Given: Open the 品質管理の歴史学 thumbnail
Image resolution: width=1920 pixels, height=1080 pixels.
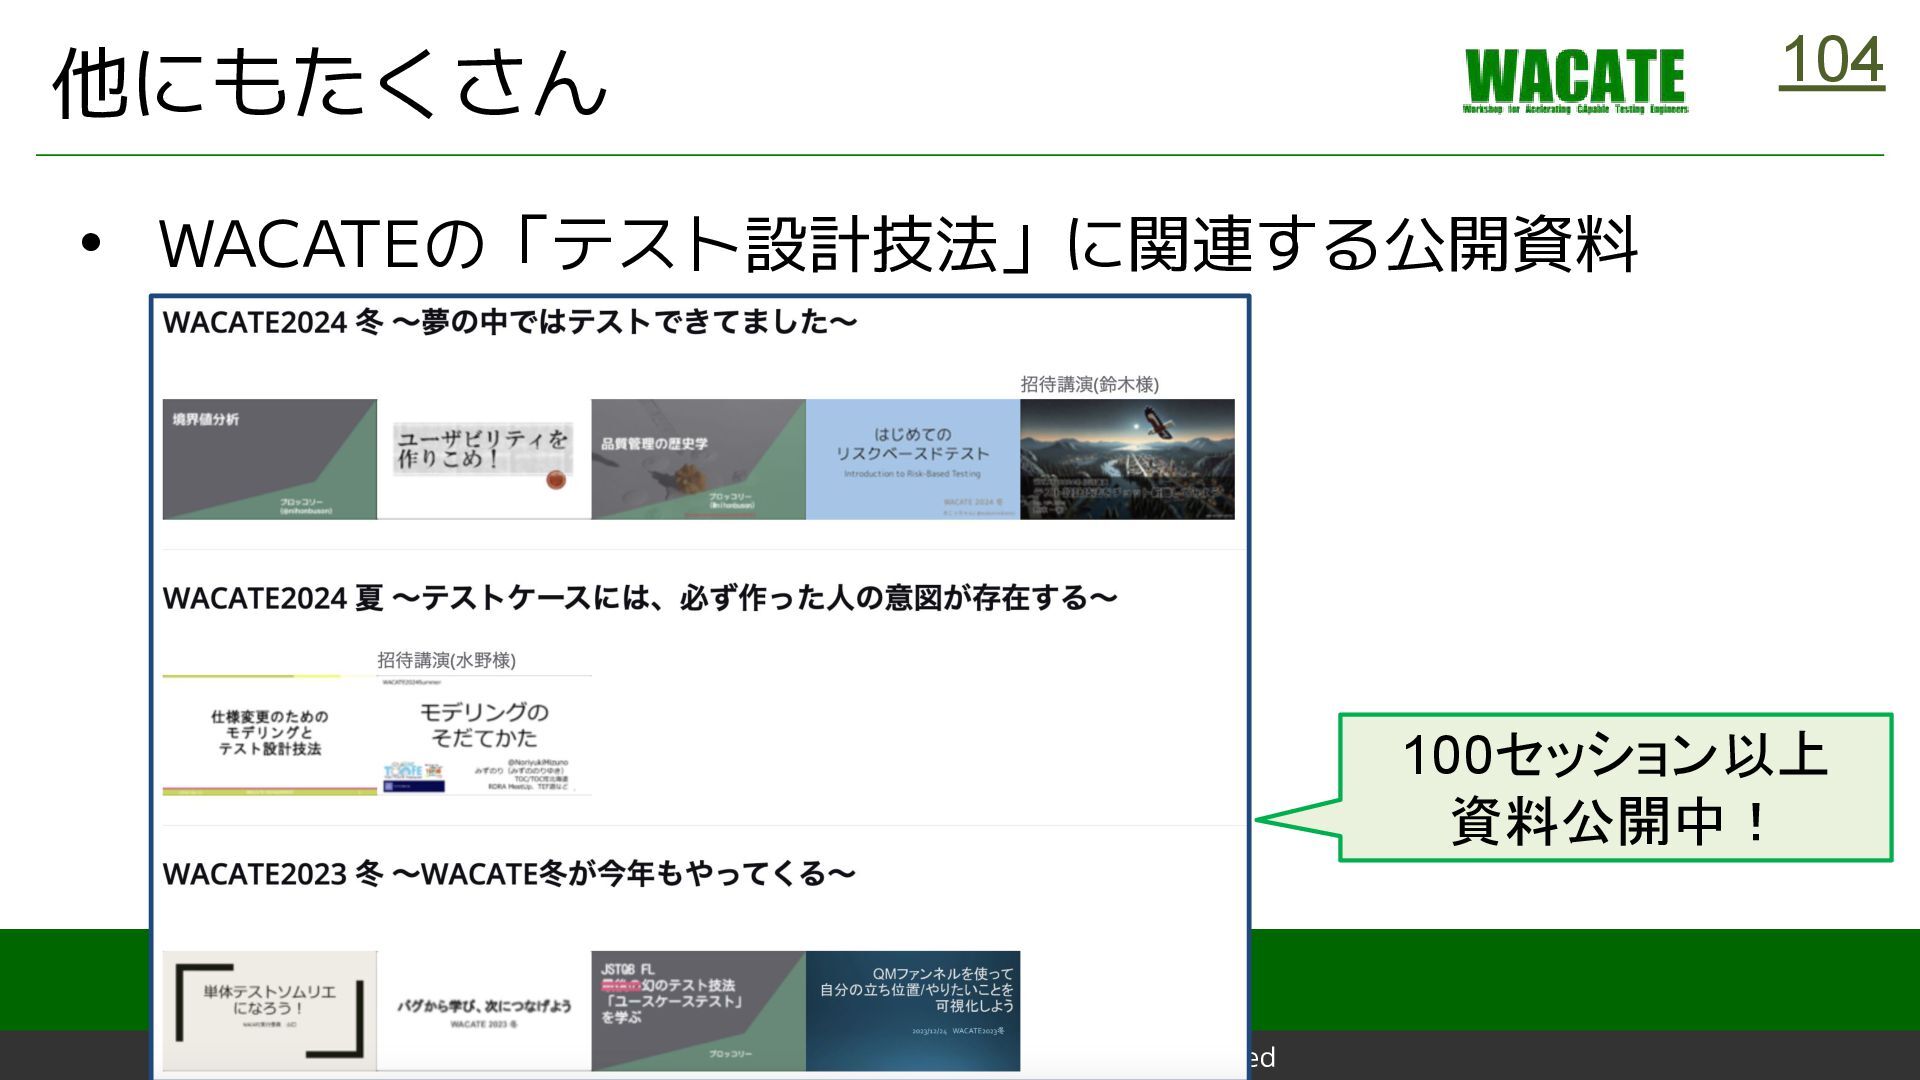Looking at the screenshot, I should click(698, 459).
